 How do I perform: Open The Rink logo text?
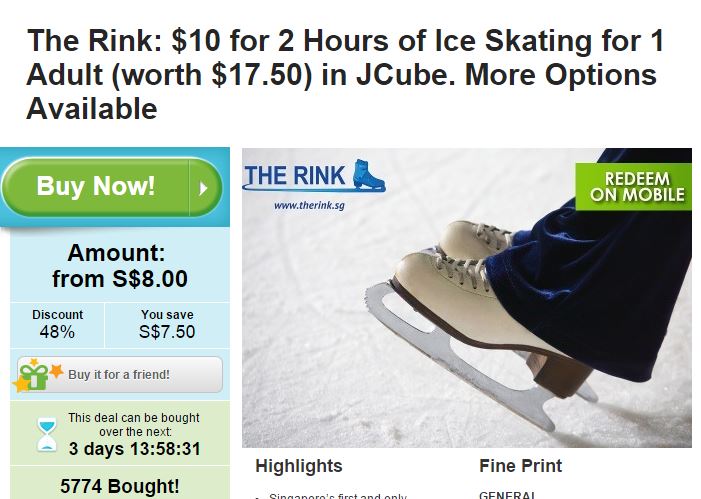coord(295,175)
